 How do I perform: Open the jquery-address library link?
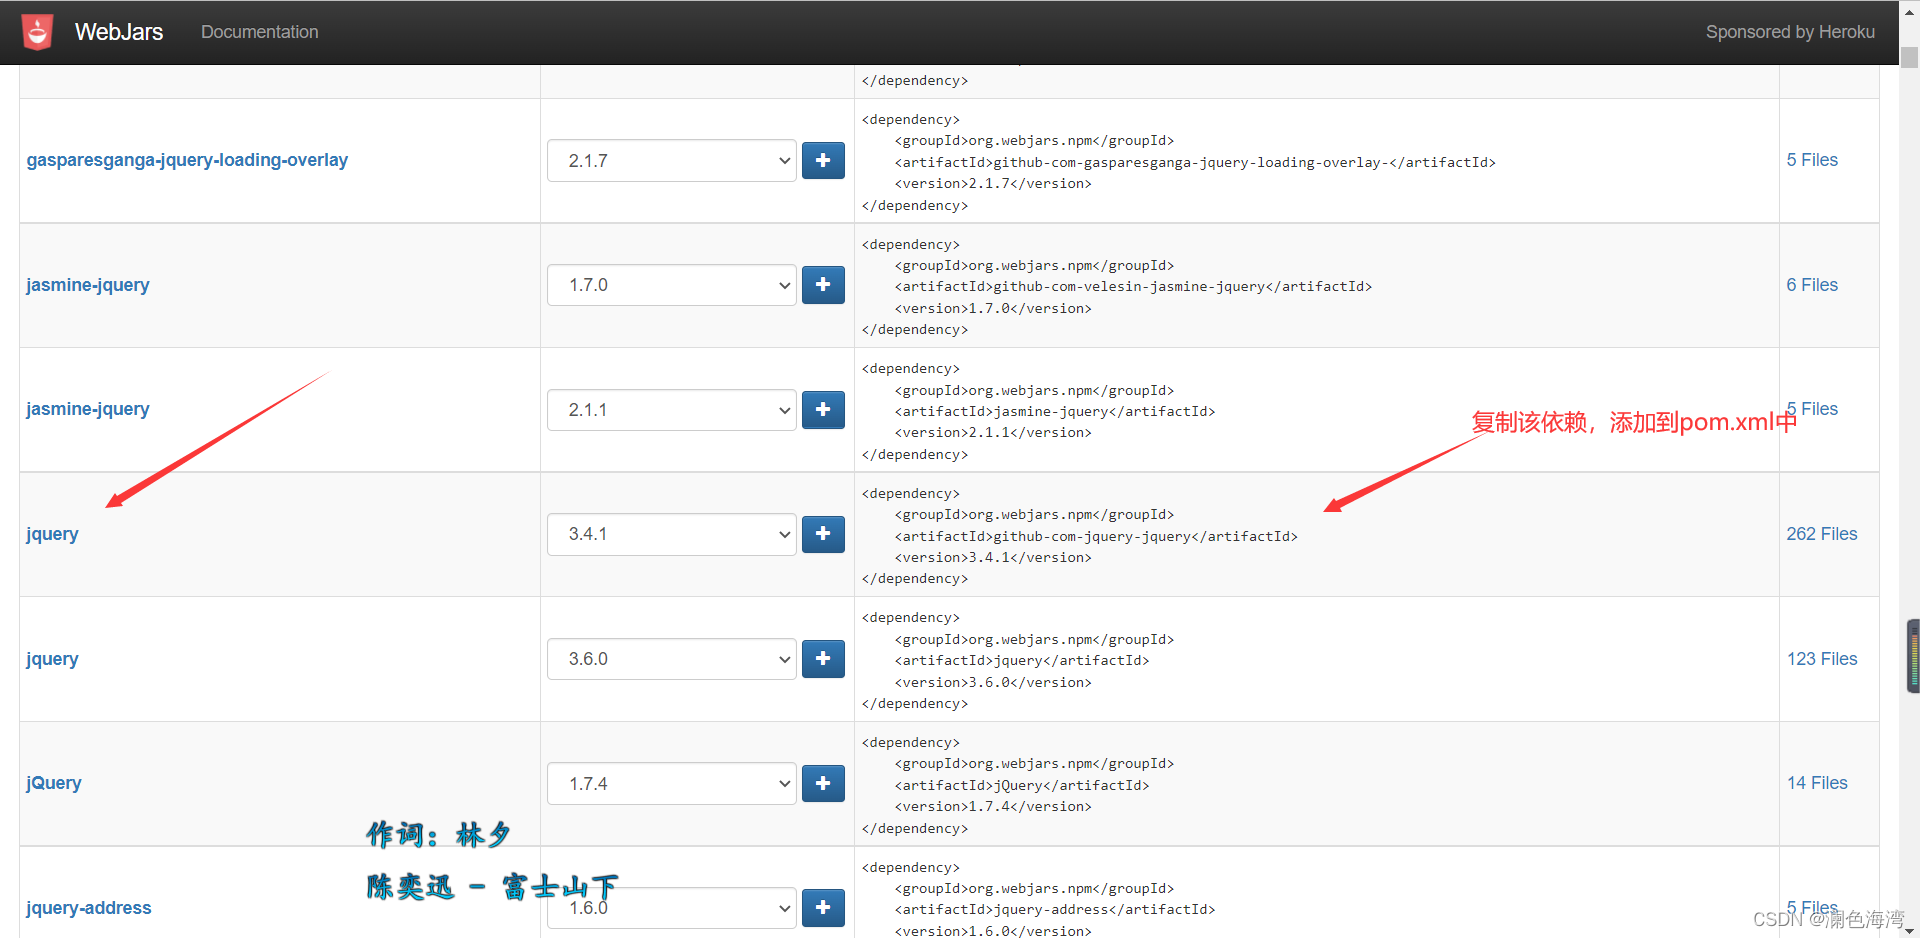[x=89, y=908]
